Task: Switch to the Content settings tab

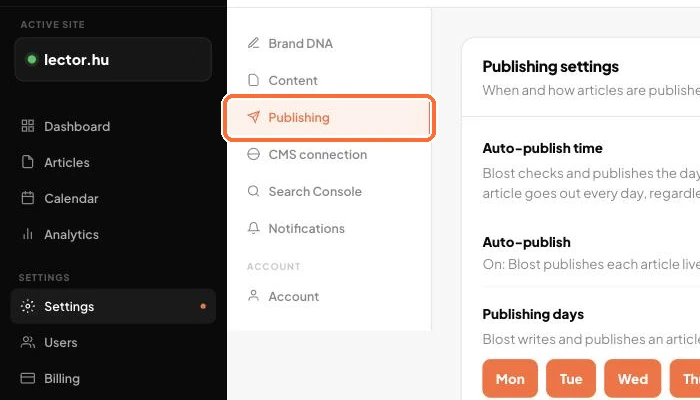Action: click(x=329, y=81)
